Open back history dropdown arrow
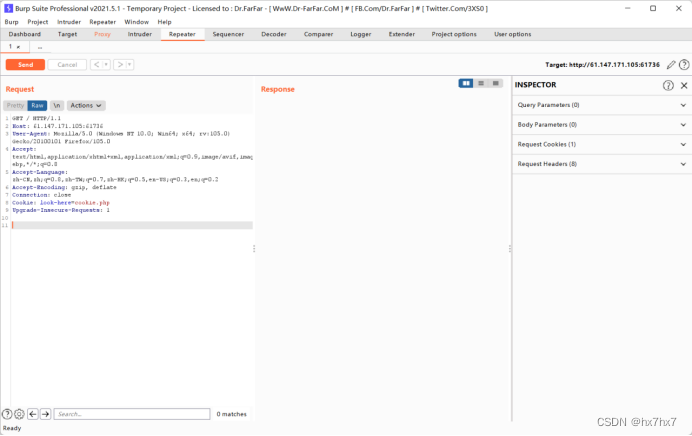Screen dimensions: 692x436 [x=106, y=65]
